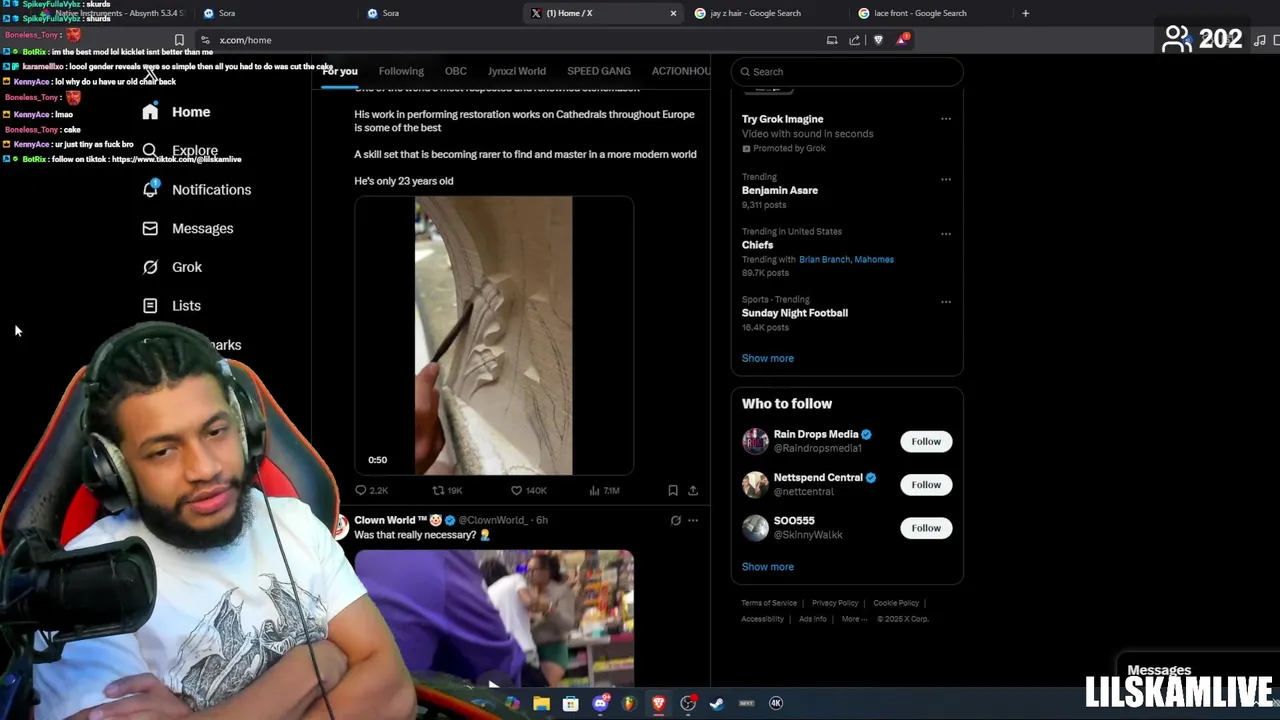
Task: Reply to the stonemason video post
Action: point(371,490)
